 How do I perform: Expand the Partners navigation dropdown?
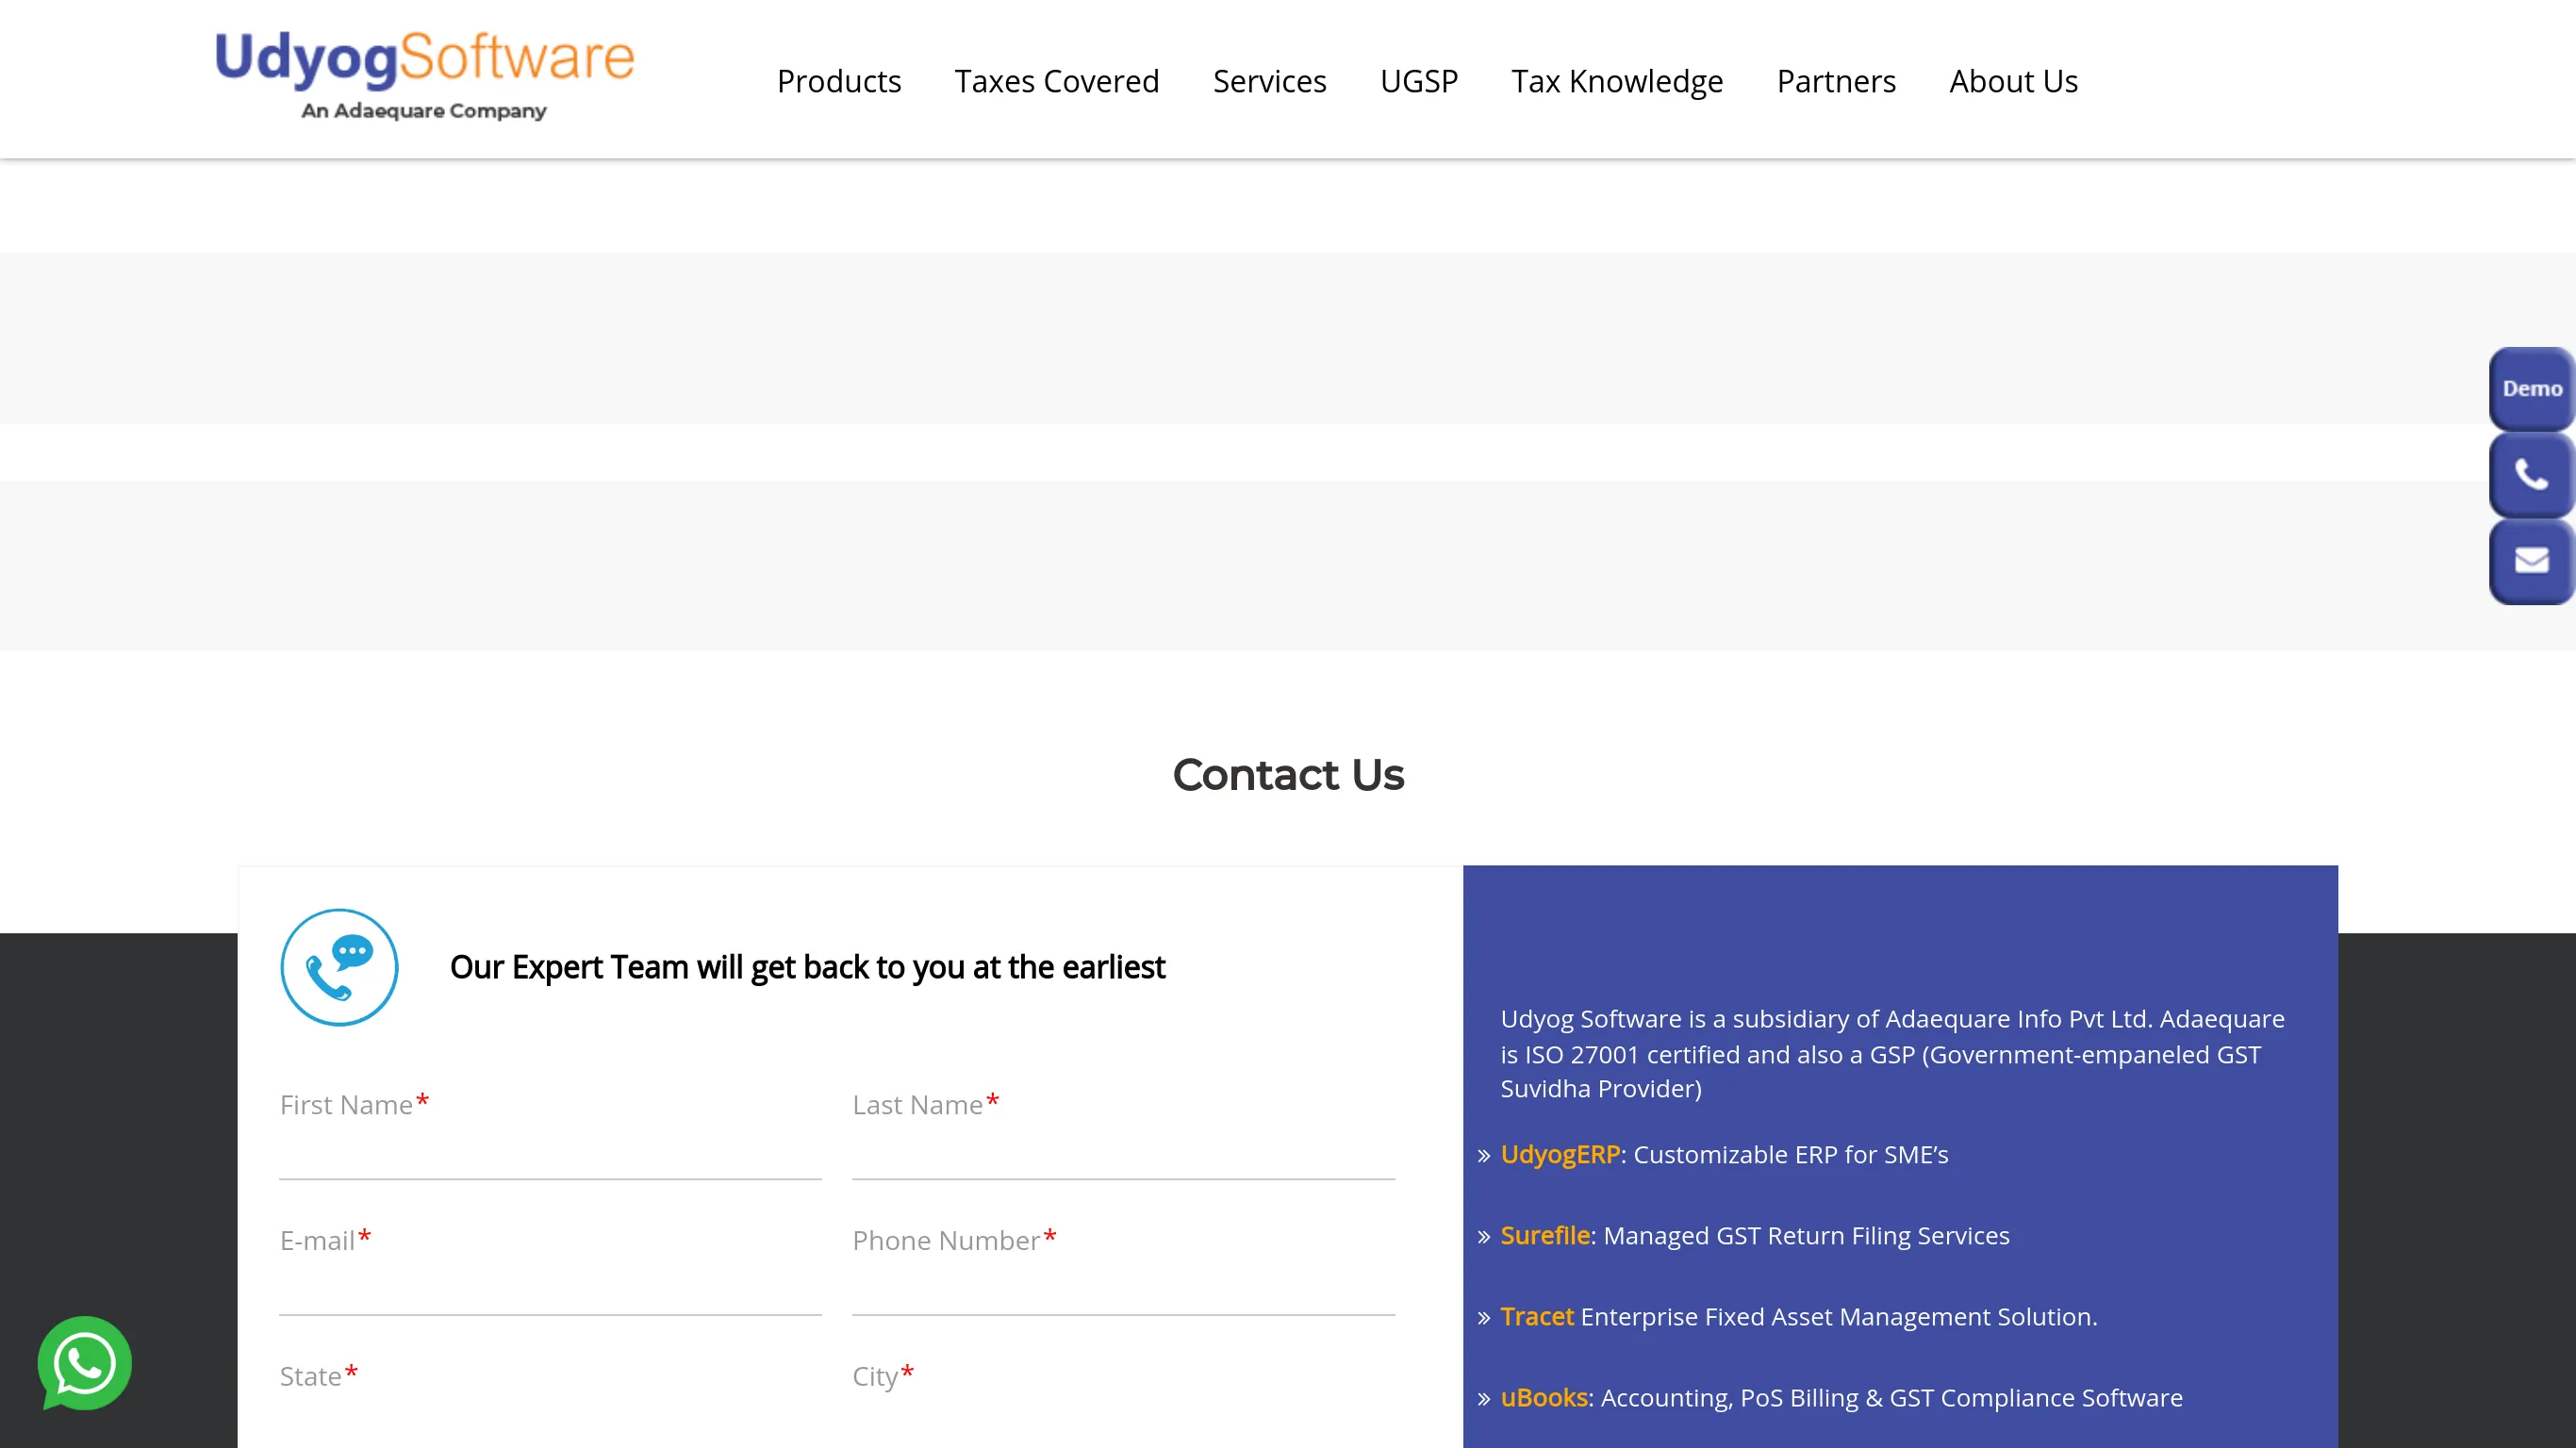click(1837, 79)
